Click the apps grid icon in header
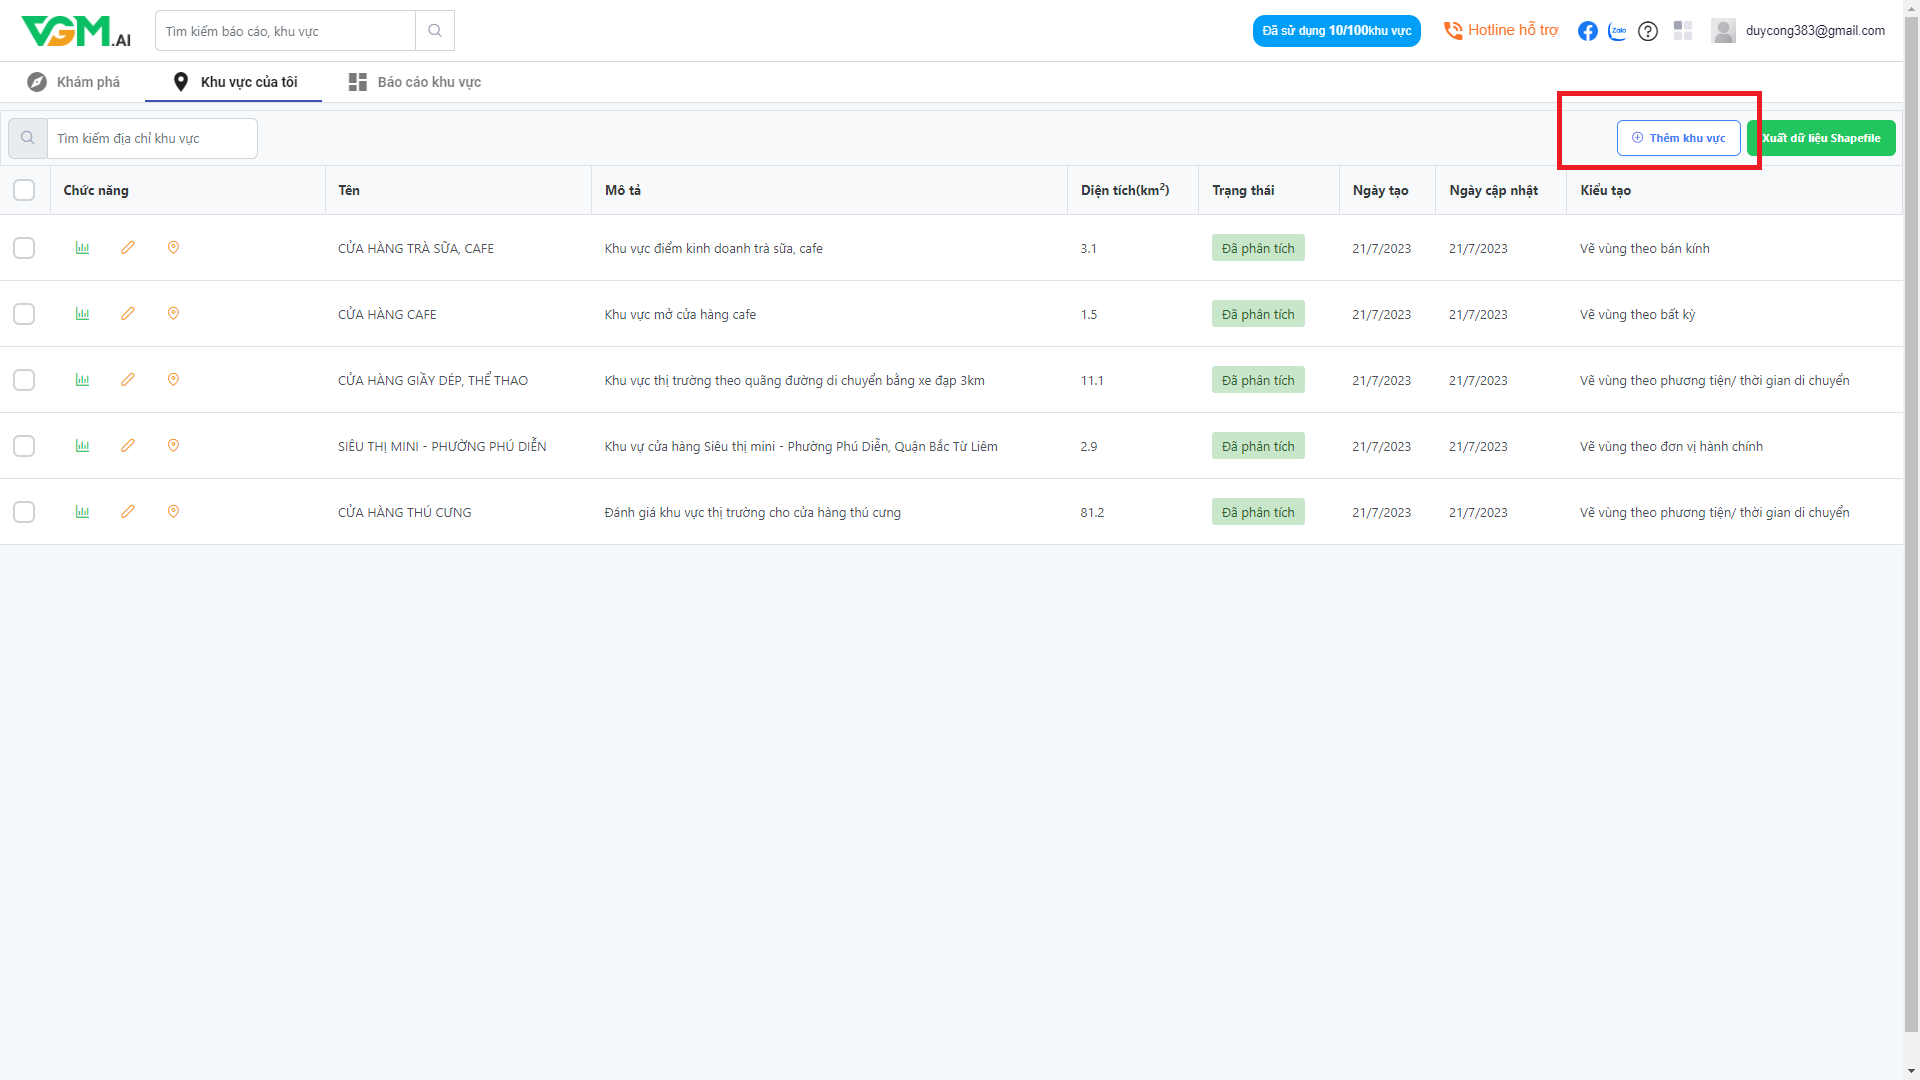This screenshot has width=1920, height=1080. pos(1683,31)
